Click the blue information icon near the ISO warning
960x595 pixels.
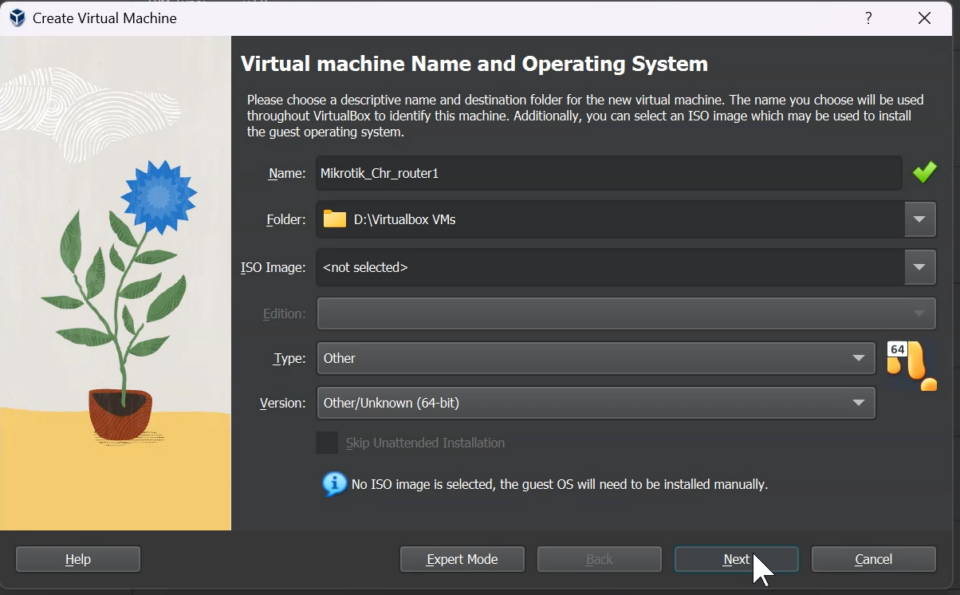point(334,483)
